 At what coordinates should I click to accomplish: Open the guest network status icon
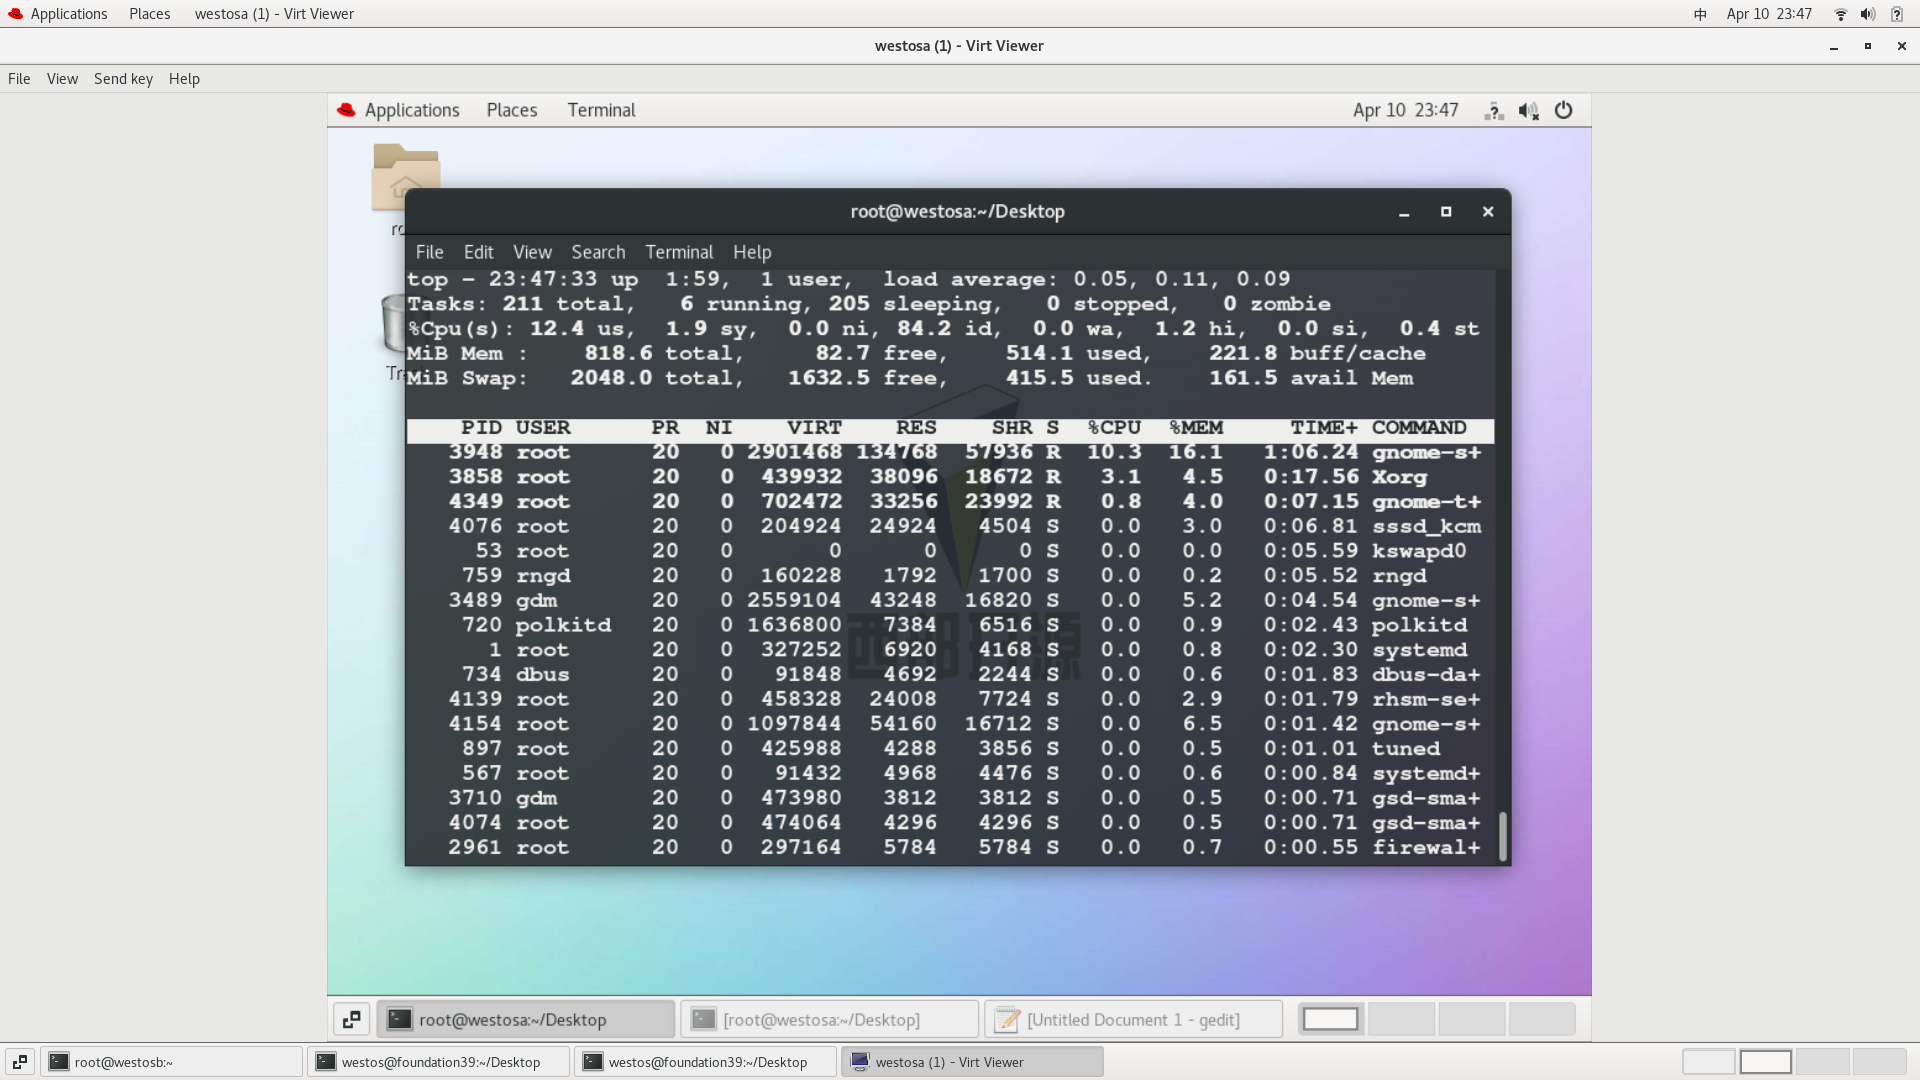1494,111
